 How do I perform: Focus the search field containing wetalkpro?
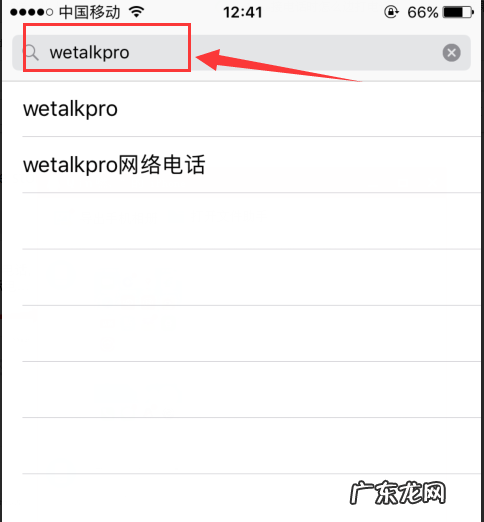pyautogui.click(x=241, y=53)
